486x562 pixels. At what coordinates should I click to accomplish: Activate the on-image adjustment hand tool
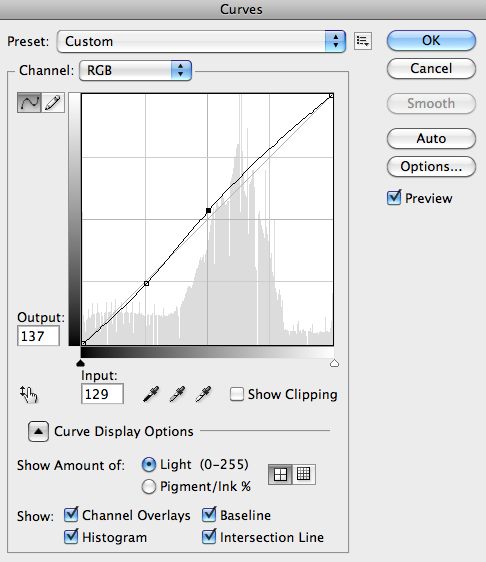28,394
